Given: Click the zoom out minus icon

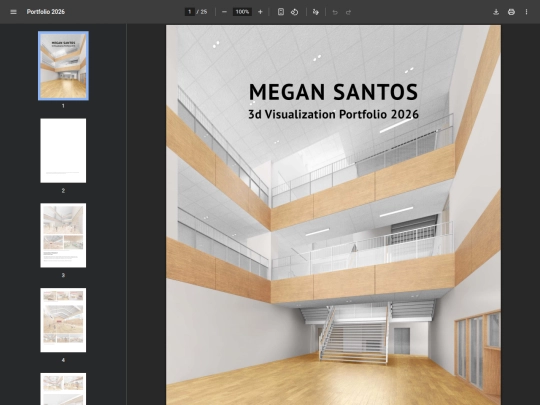Looking at the screenshot, I should 224,12.
